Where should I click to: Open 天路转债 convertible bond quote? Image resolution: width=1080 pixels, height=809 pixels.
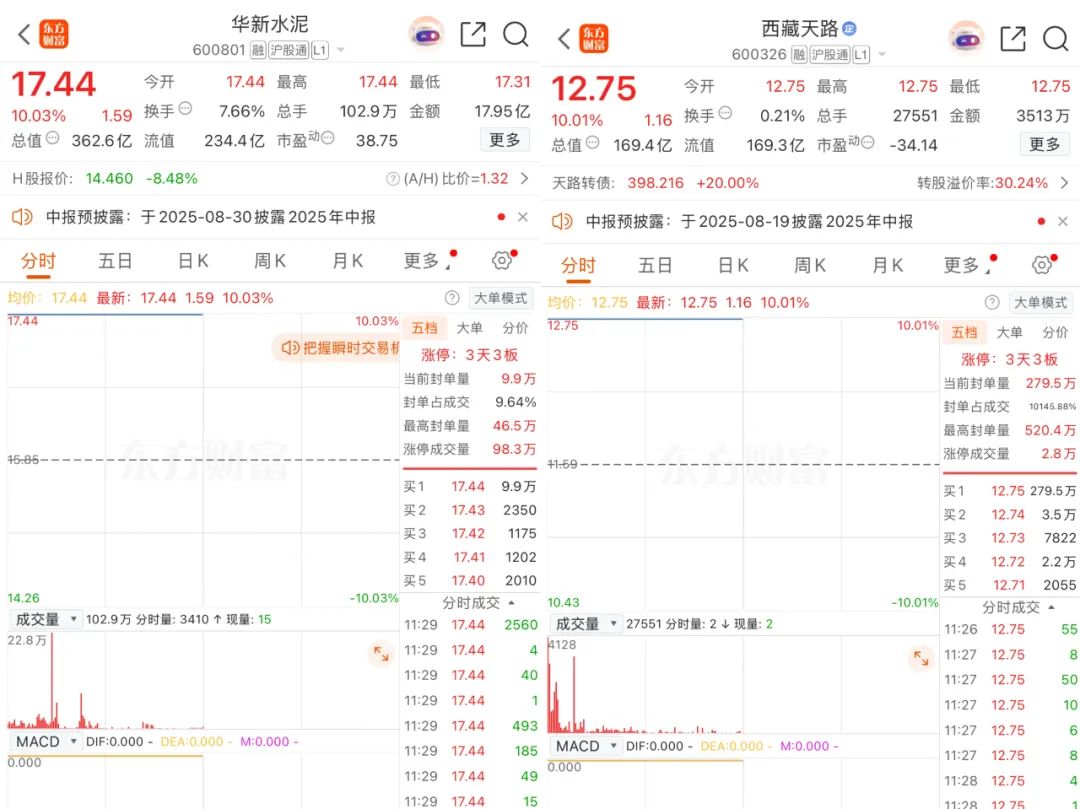coord(655,183)
